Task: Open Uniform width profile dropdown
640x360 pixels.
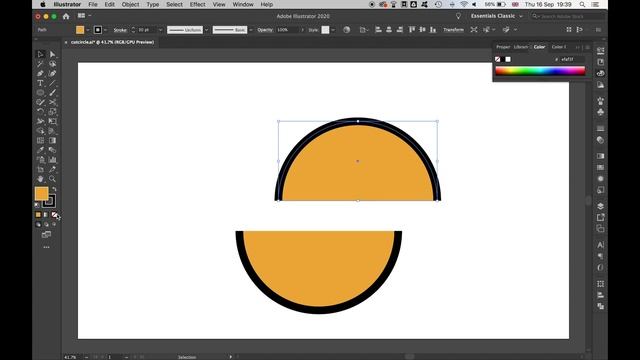Action: click(x=207, y=30)
